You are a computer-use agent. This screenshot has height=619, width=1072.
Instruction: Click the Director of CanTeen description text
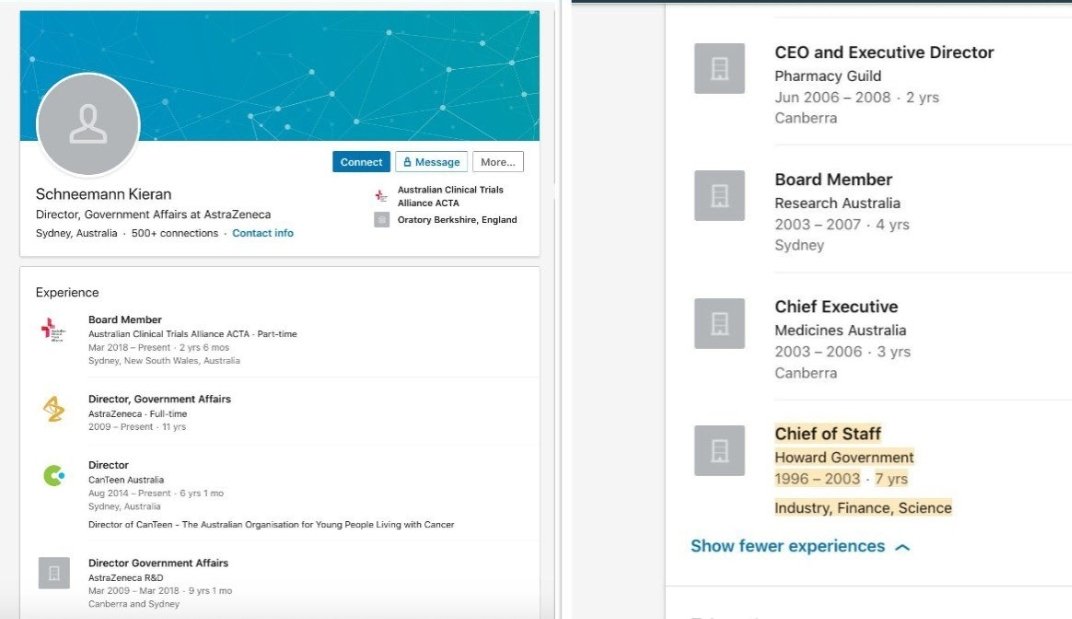[271, 525]
